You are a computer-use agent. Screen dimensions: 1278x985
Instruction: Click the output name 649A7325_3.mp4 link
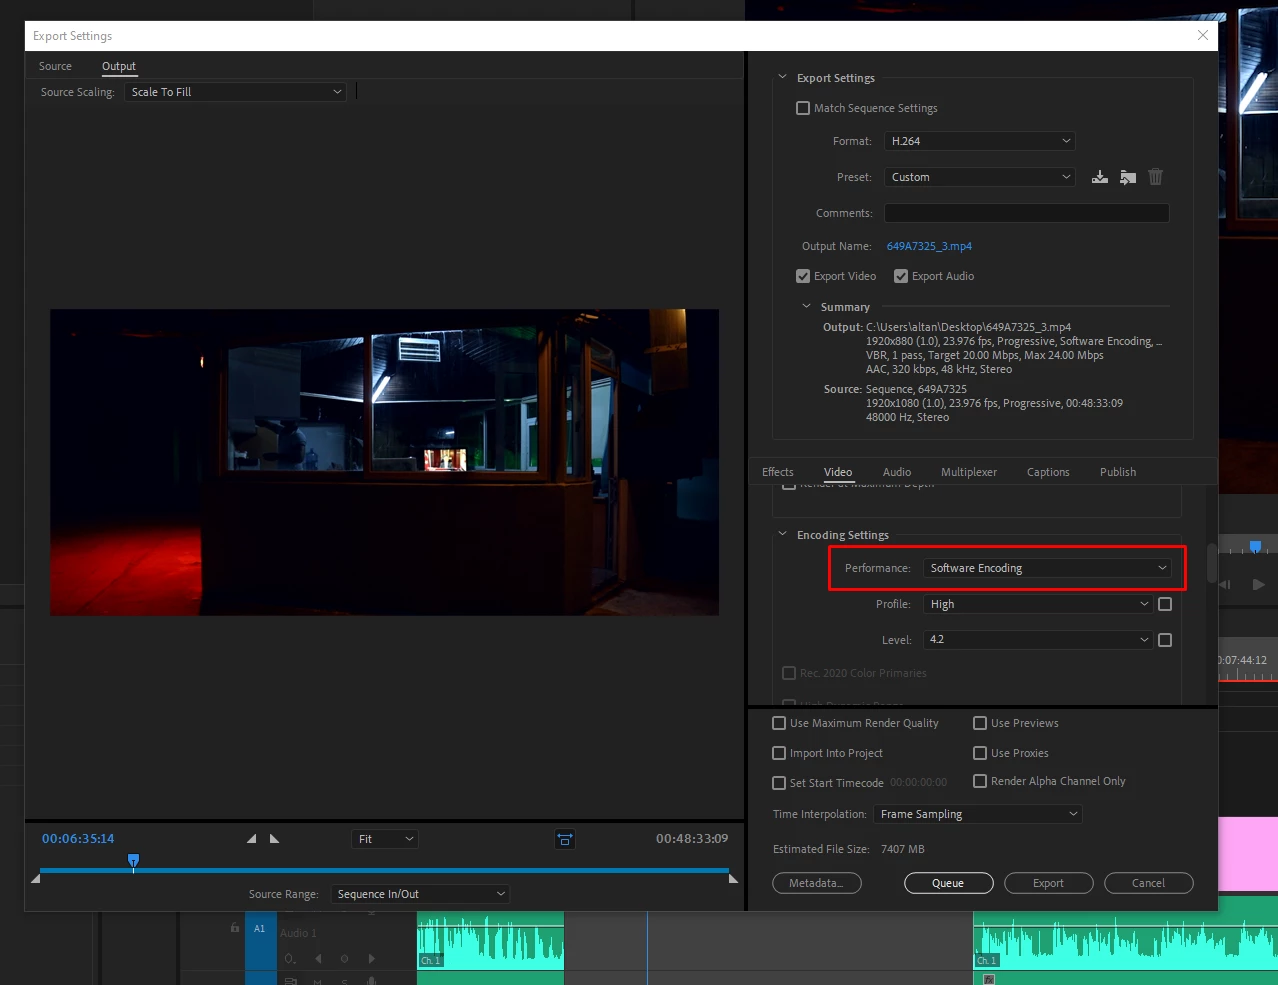pyautogui.click(x=929, y=246)
